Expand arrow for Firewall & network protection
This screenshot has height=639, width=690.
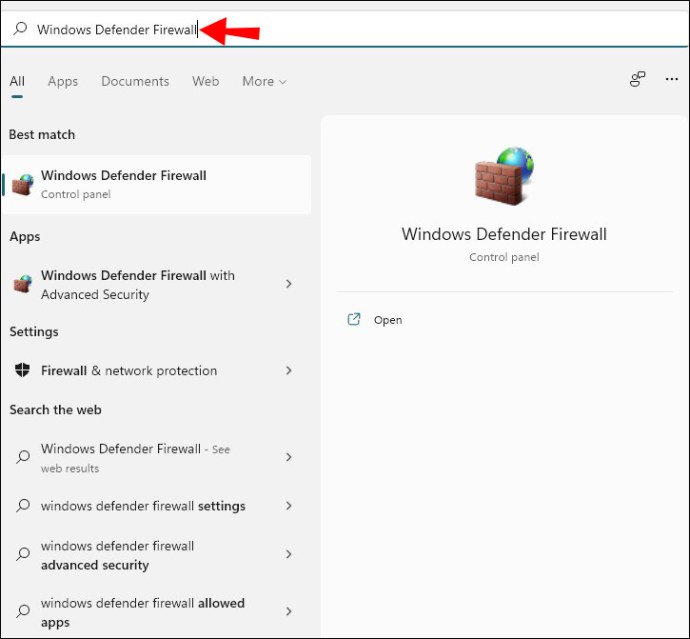coord(289,371)
